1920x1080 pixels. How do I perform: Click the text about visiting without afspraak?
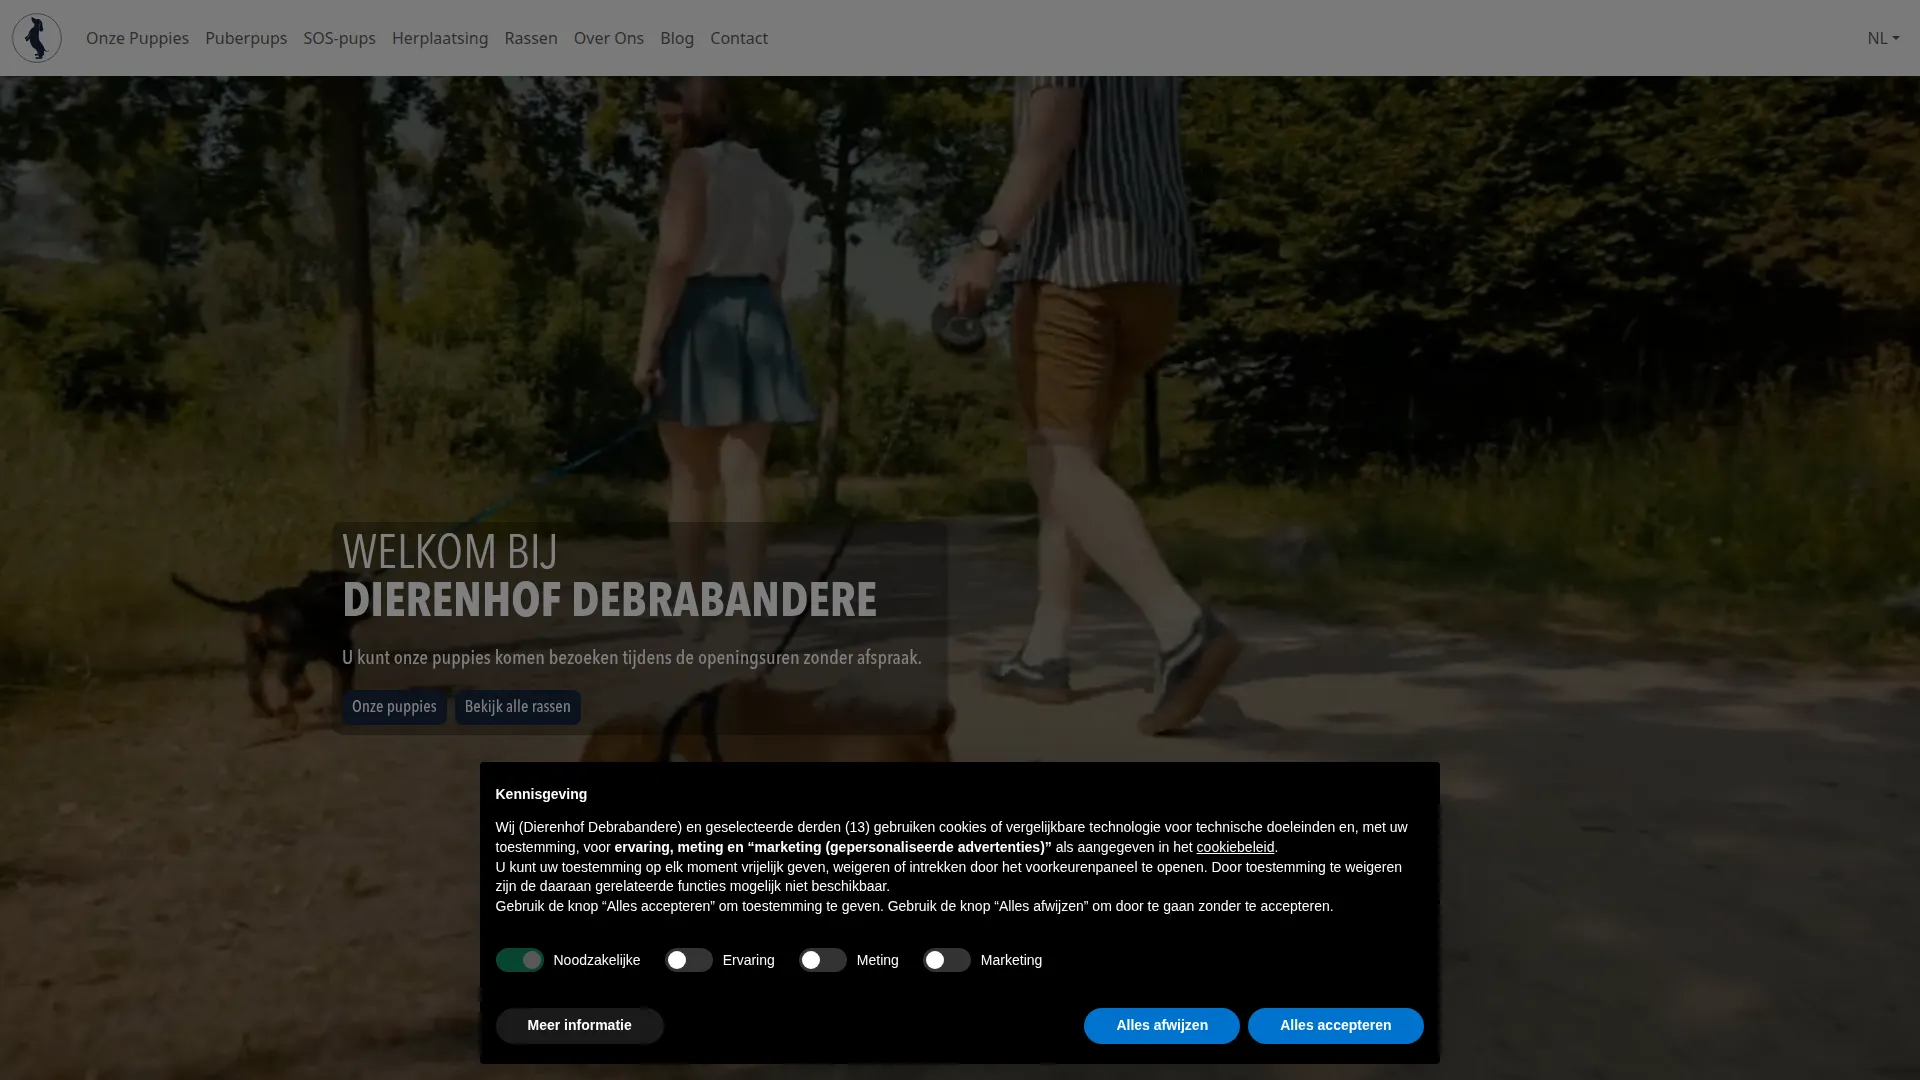point(632,658)
